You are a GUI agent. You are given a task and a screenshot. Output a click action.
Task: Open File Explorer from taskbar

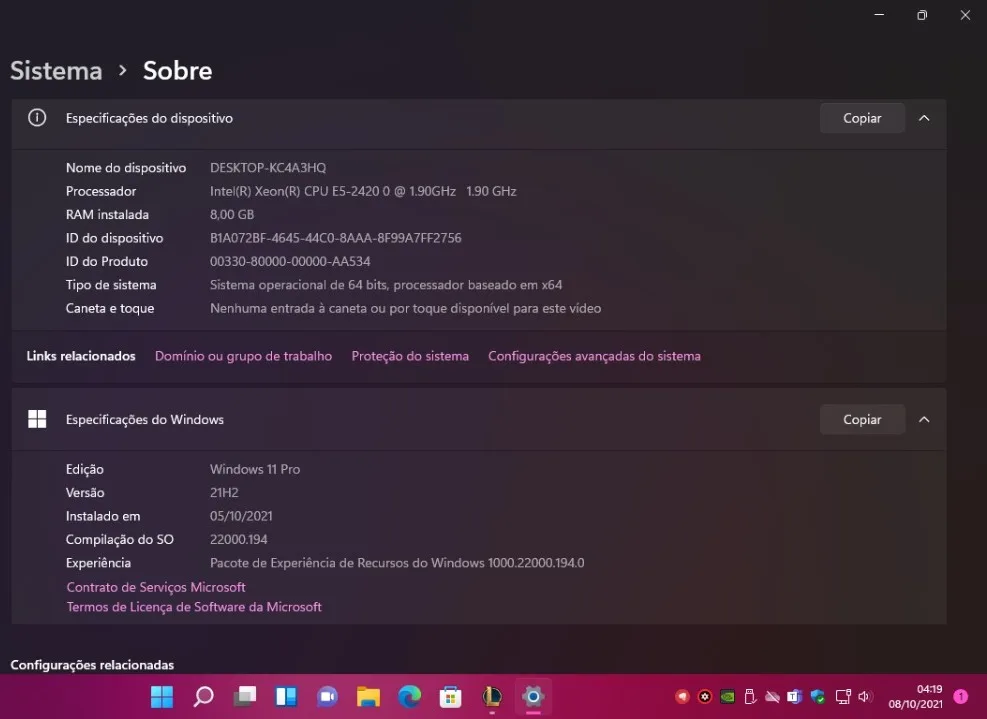point(368,696)
